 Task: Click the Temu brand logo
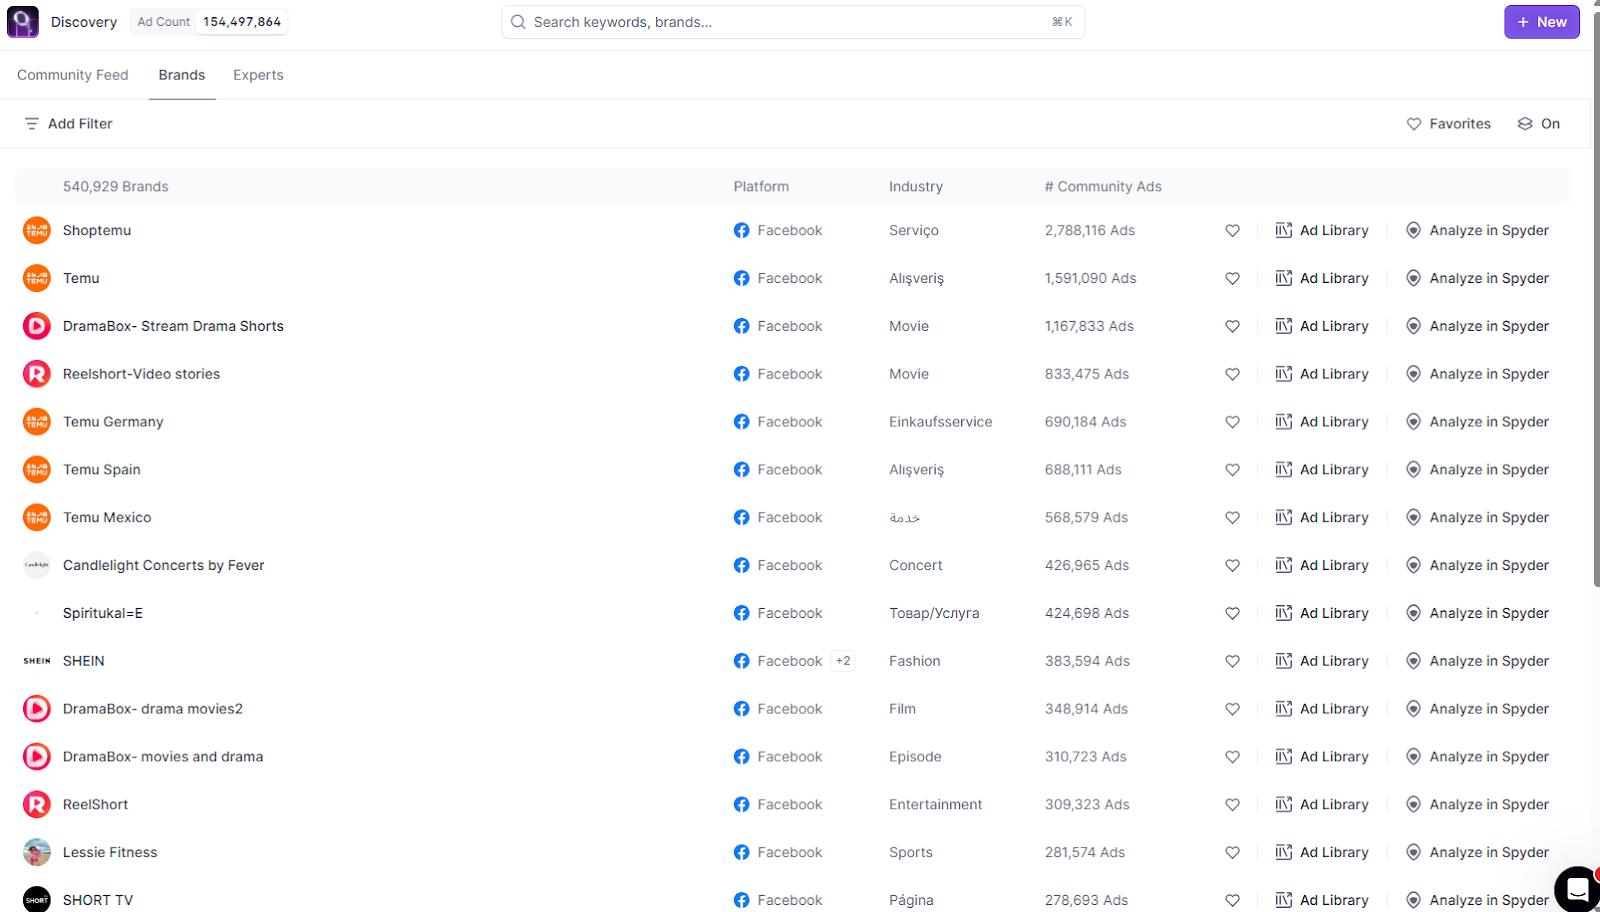pos(37,278)
